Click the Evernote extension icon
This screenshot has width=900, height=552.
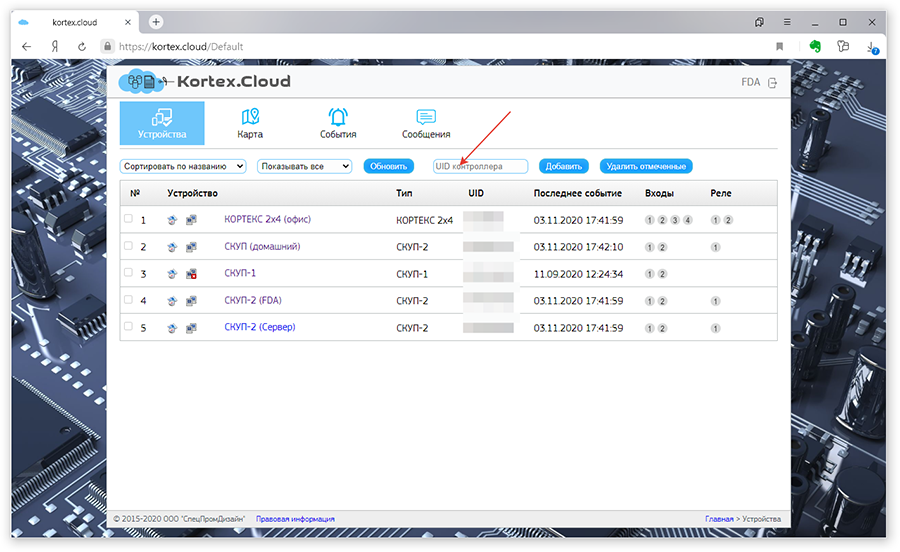coord(814,46)
